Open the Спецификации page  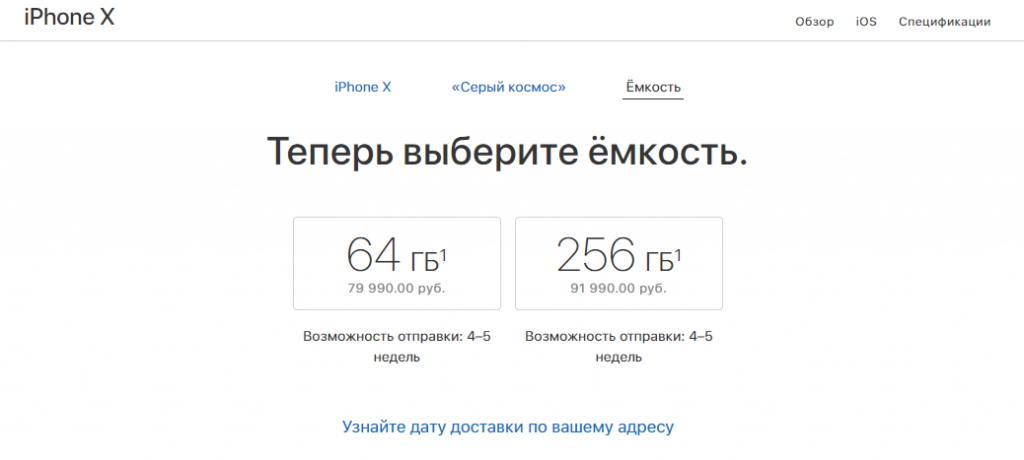pyautogui.click(x=944, y=22)
